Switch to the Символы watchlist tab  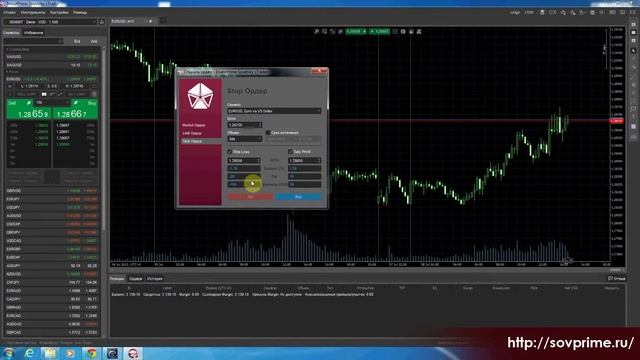click(x=11, y=33)
